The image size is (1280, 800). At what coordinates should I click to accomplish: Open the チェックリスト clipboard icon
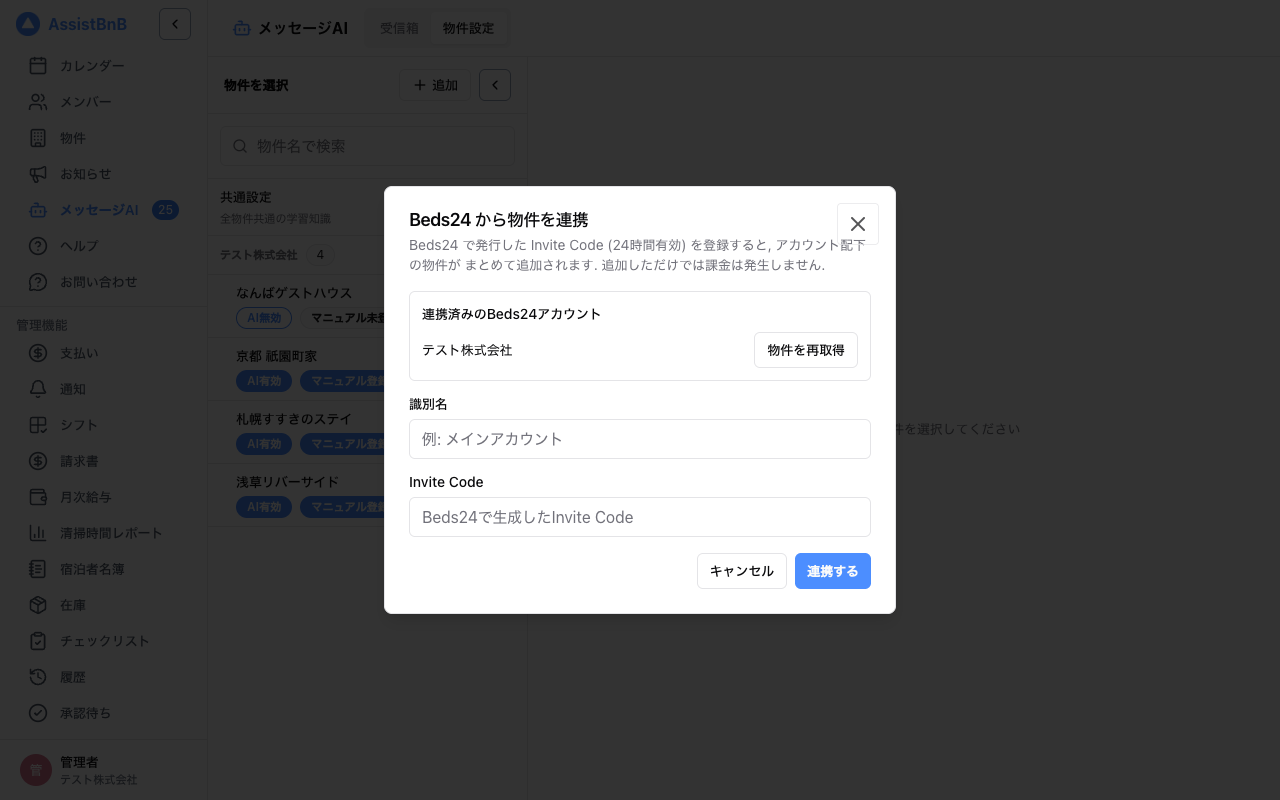click(x=38, y=641)
